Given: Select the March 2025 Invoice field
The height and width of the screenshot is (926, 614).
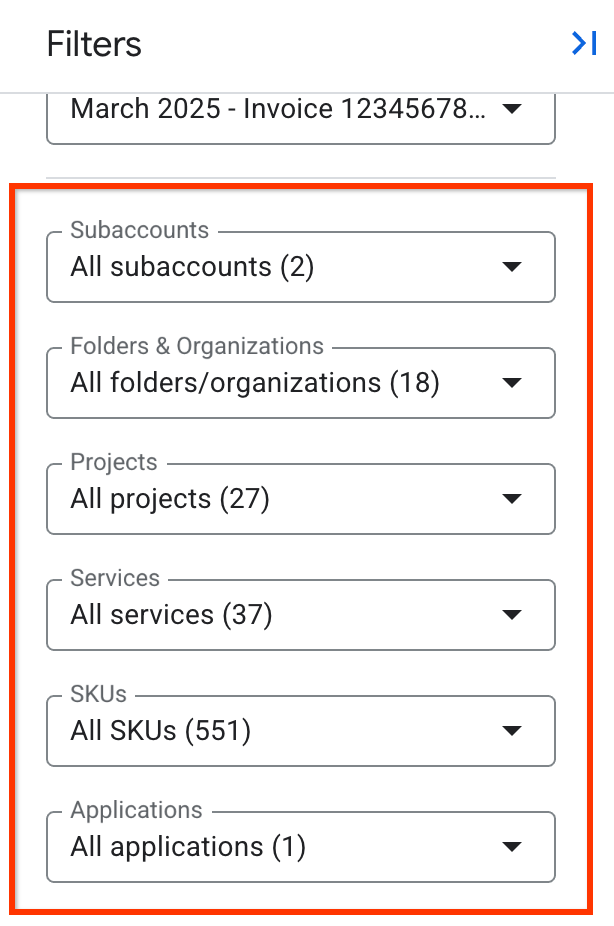Looking at the screenshot, I should pyautogui.click(x=280, y=111).
